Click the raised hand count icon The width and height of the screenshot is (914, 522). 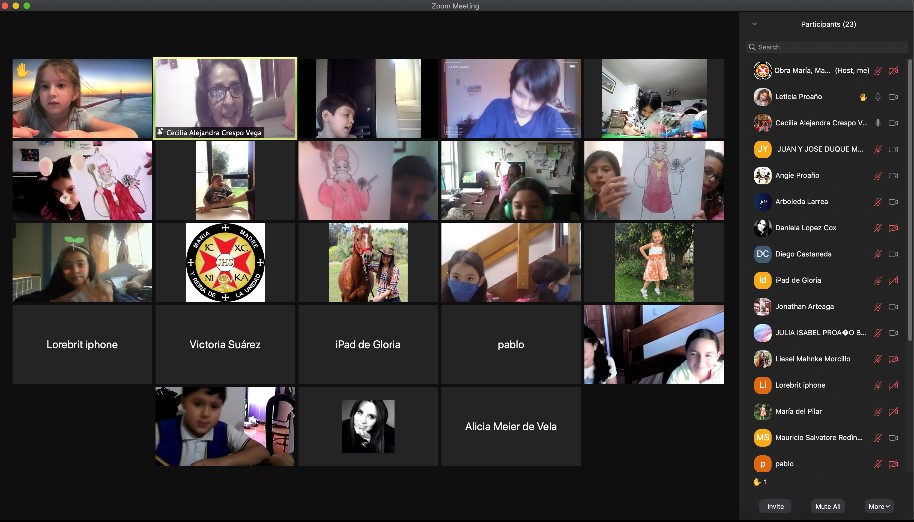coord(758,482)
